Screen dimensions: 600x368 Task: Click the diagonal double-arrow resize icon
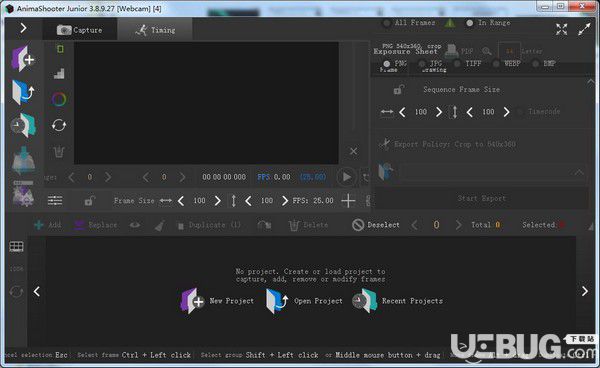pyautogui.click(x=584, y=29)
